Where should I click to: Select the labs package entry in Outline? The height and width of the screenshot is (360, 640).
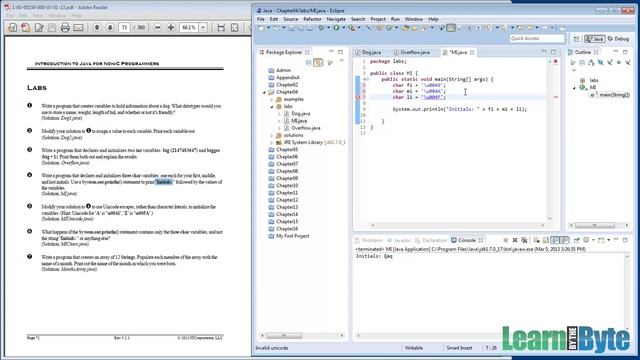click(x=589, y=80)
